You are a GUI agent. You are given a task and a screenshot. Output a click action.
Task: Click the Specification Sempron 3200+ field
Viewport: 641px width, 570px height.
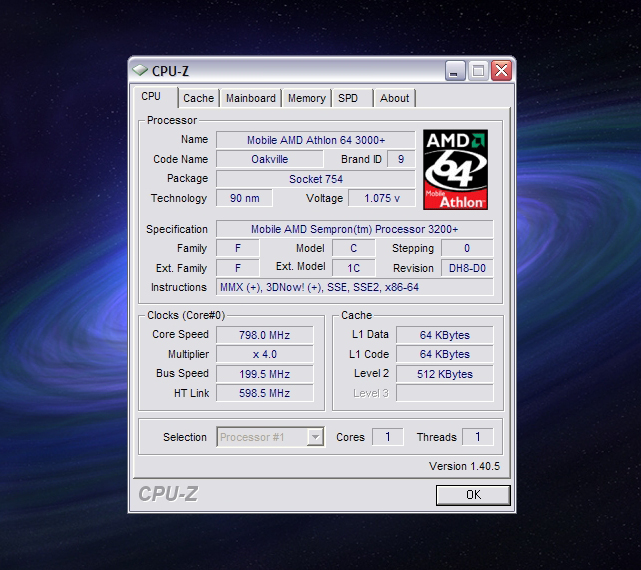(x=354, y=229)
